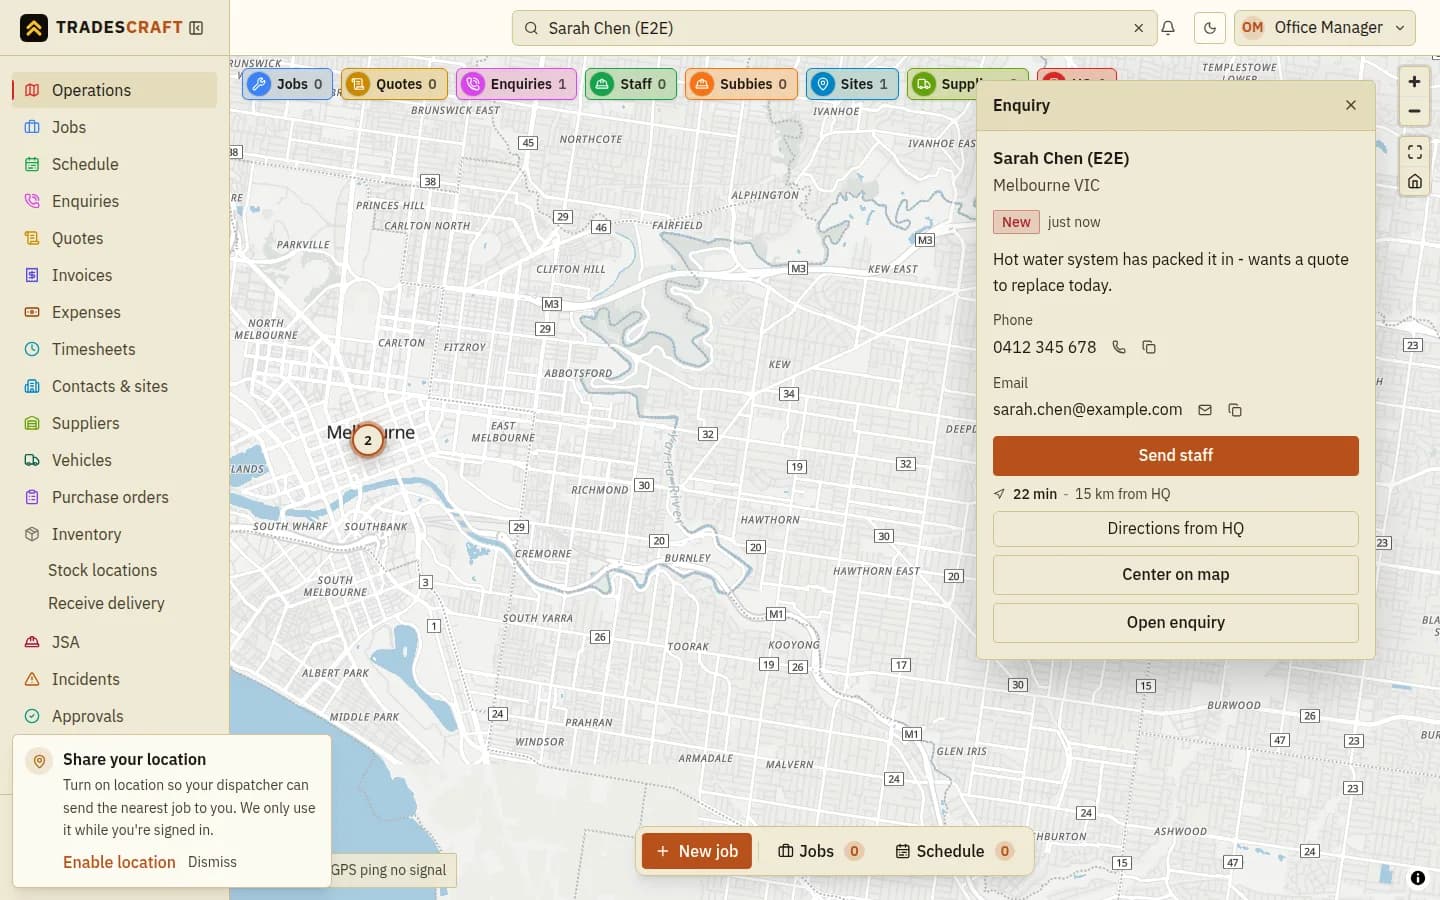Click the Suppliers sidebar icon

tap(32, 423)
